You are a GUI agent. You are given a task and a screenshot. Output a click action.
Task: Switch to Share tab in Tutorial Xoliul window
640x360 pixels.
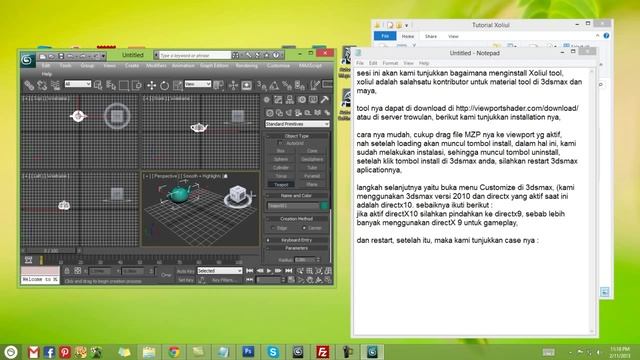tap(431, 36)
